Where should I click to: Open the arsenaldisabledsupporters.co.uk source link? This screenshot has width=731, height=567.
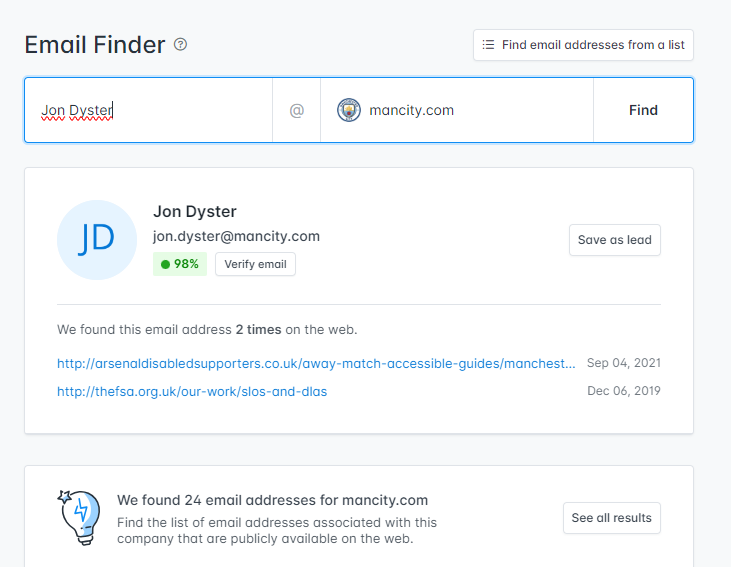[316, 363]
